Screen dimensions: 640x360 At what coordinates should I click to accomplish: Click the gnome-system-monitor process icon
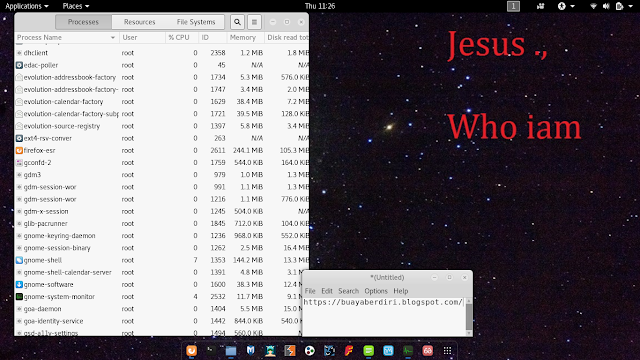point(19,297)
